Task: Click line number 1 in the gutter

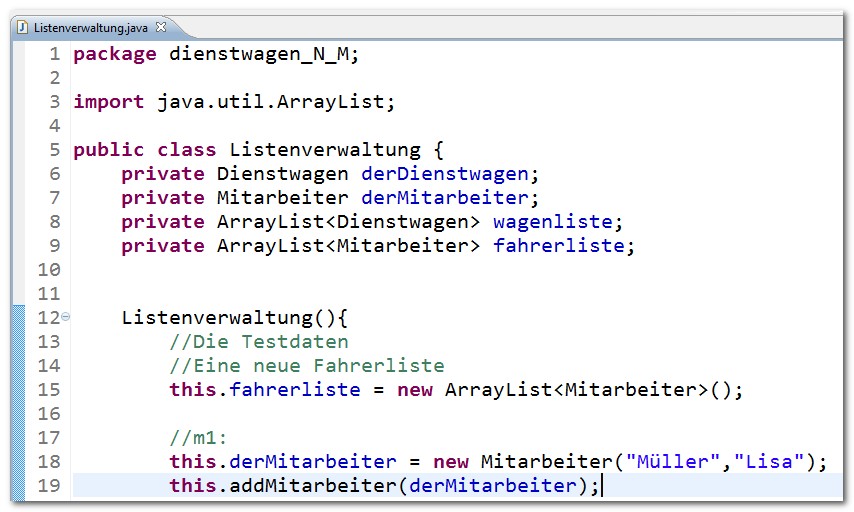Action: coord(54,54)
